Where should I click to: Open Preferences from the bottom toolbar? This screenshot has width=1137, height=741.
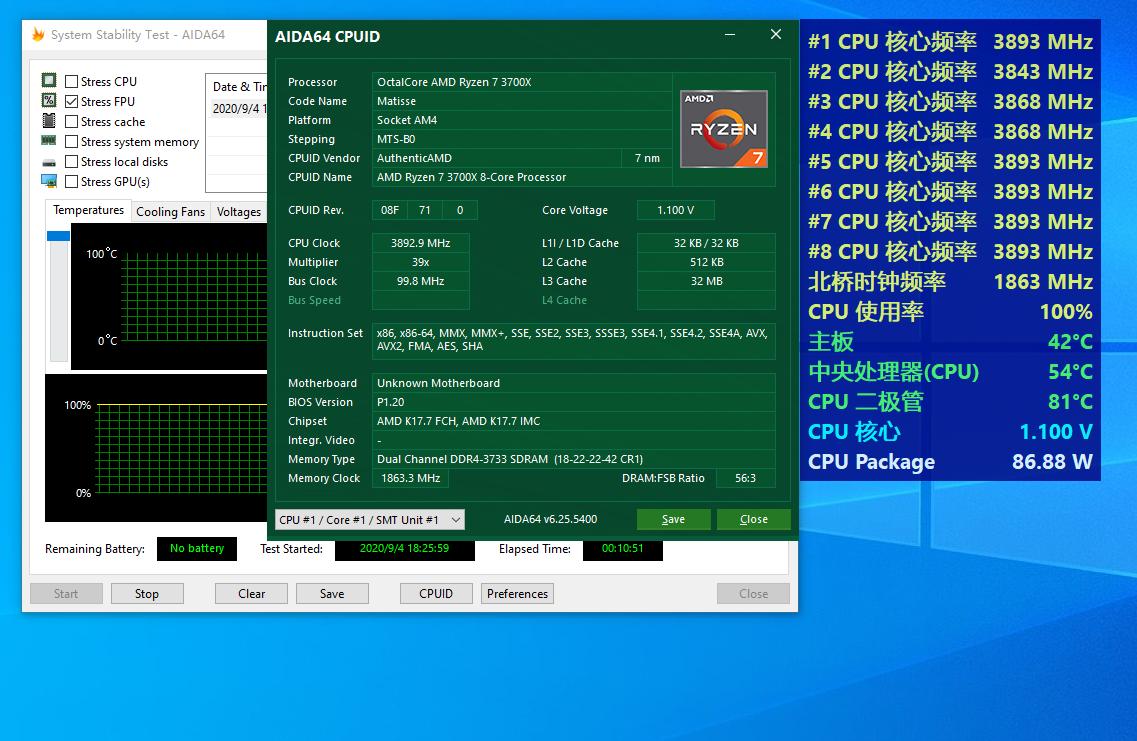click(517, 593)
